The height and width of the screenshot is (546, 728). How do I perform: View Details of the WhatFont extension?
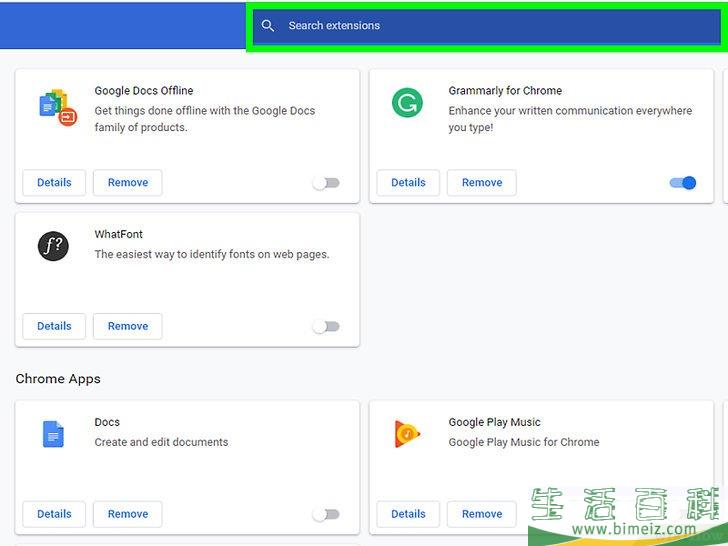point(54,326)
